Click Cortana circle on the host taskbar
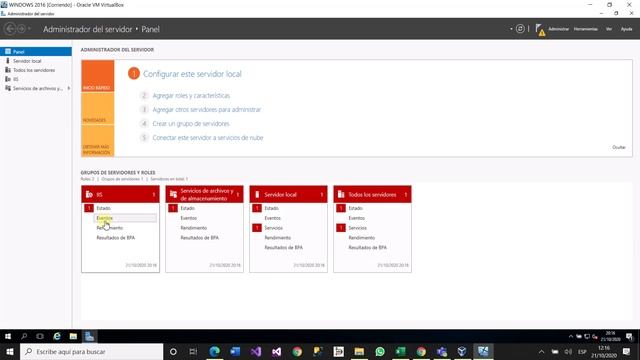 point(173,351)
